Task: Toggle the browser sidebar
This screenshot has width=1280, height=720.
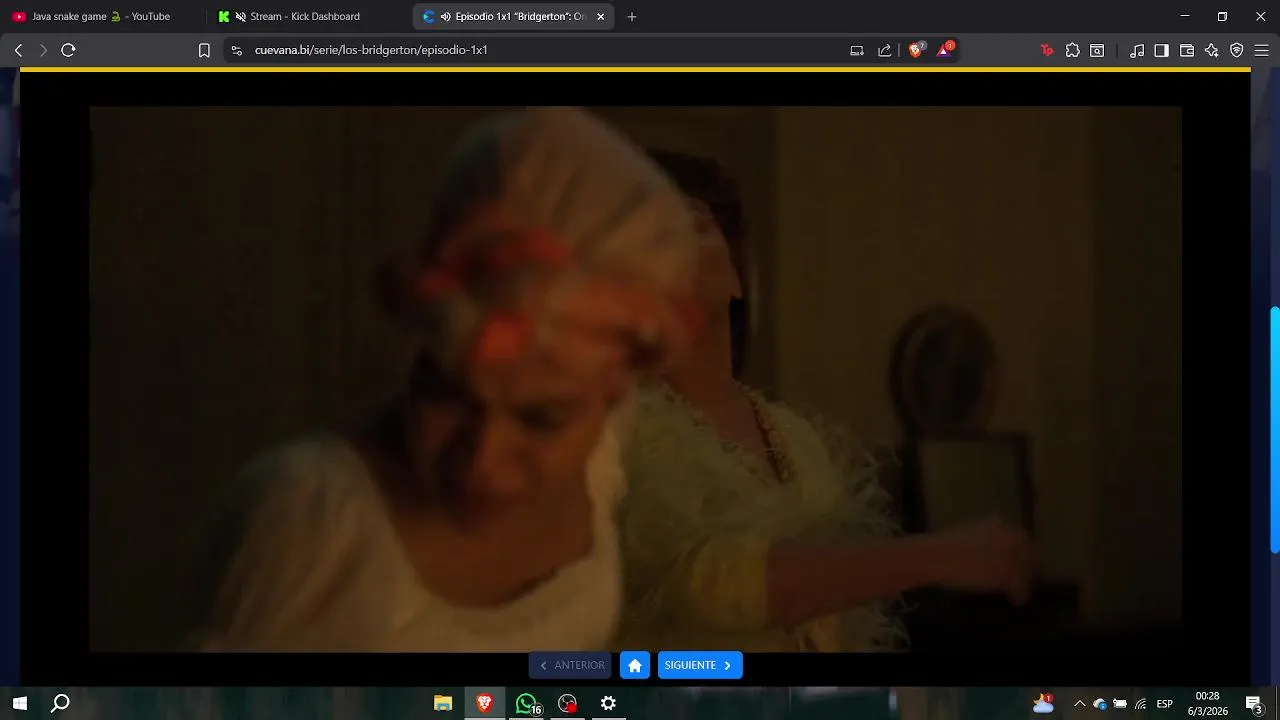Action: pyautogui.click(x=1161, y=50)
